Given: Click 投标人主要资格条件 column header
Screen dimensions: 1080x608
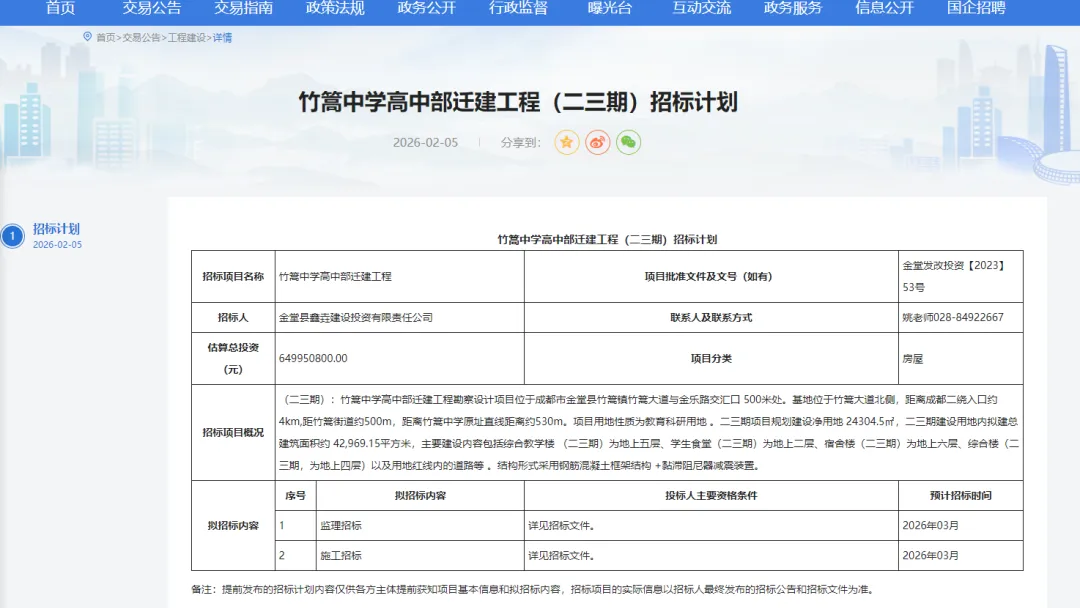Looking at the screenshot, I should [x=711, y=496].
